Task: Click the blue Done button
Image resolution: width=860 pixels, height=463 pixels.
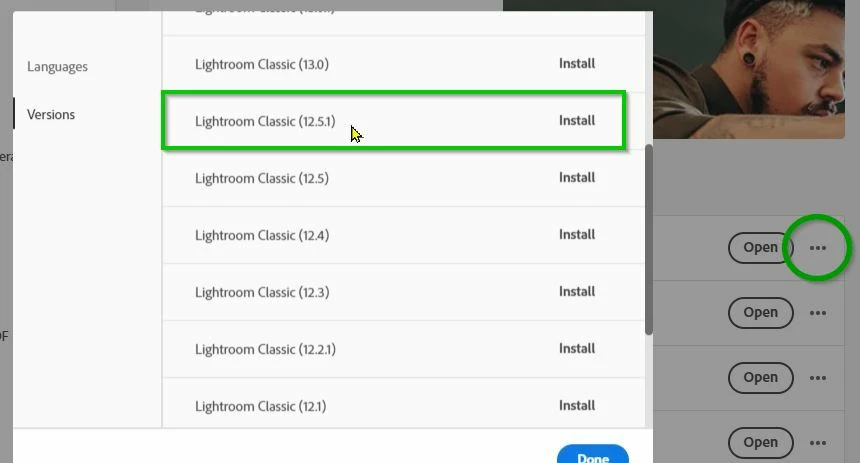Action: coord(593,454)
